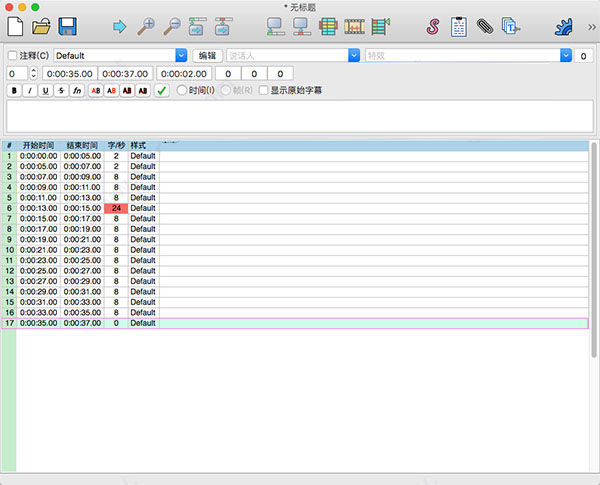Create a new subtitle file
Screen dimensions: 600x485
pos(15,26)
